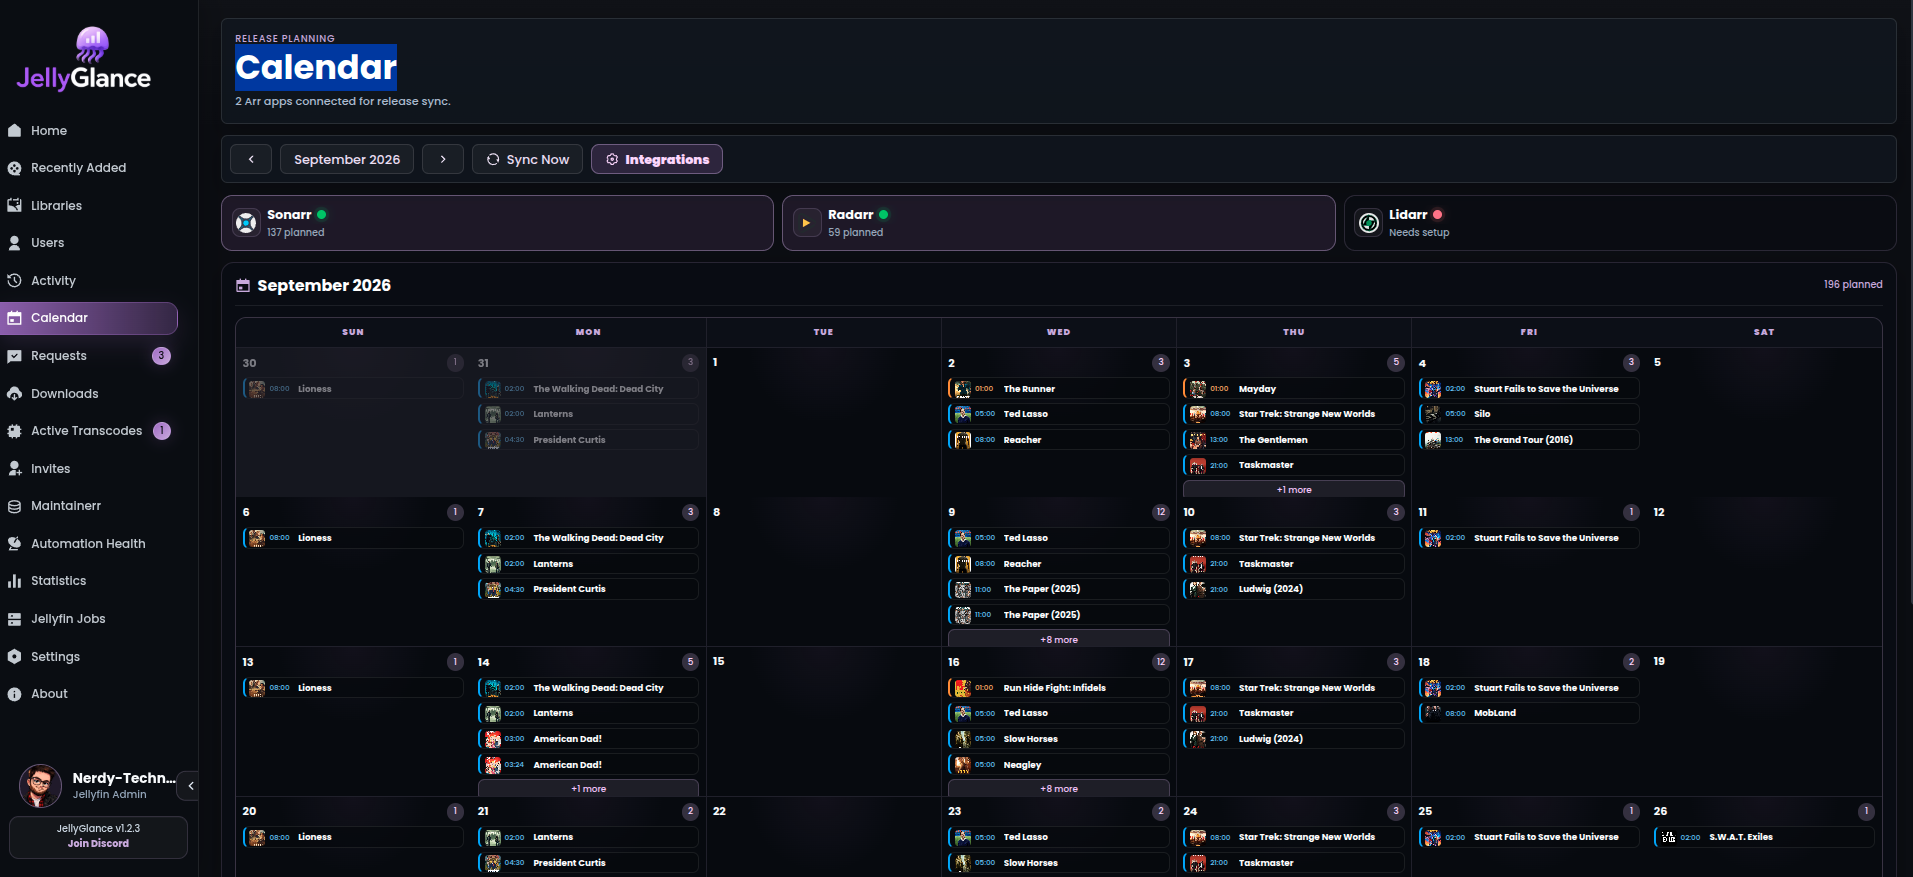Click the Run Hide Fight: Infidels poster

[x=963, y=688]
